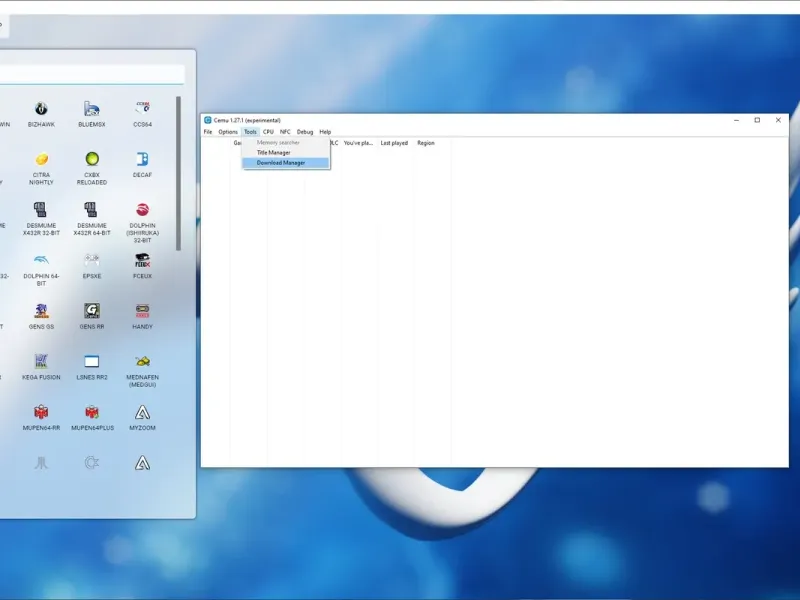Minimize the Cemu window
The image size is (800, 600).
pyautogui.click(x=736, y=120)
